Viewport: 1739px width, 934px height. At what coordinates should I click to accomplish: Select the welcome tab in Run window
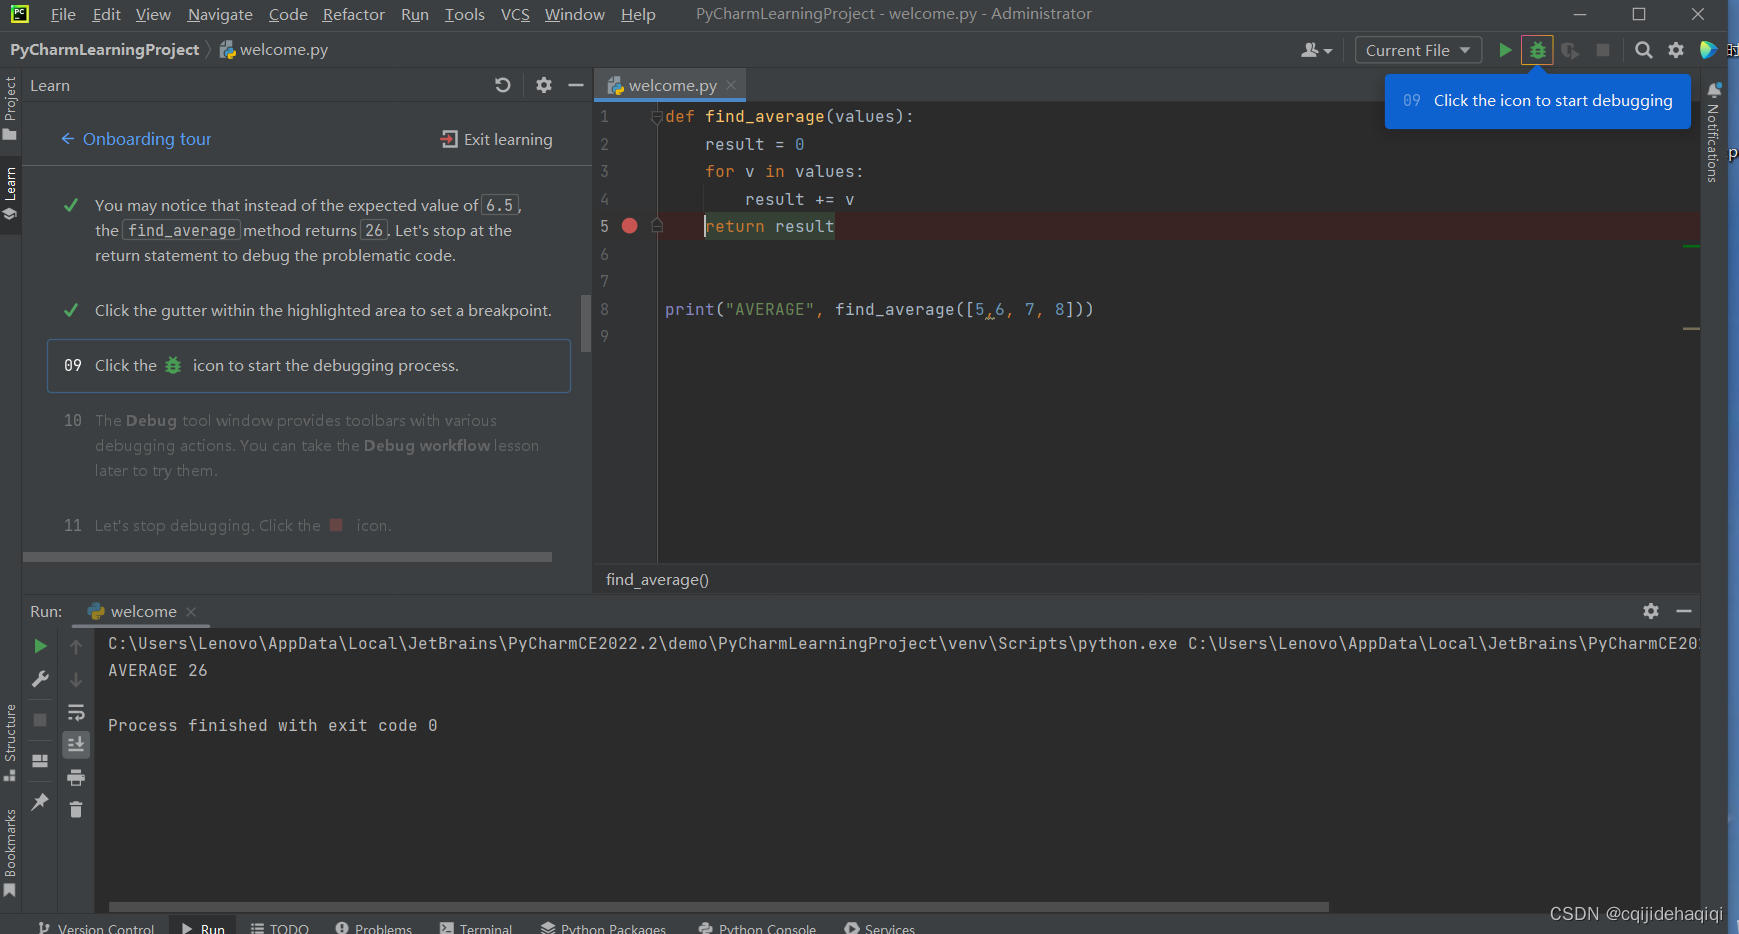point(141,611)
